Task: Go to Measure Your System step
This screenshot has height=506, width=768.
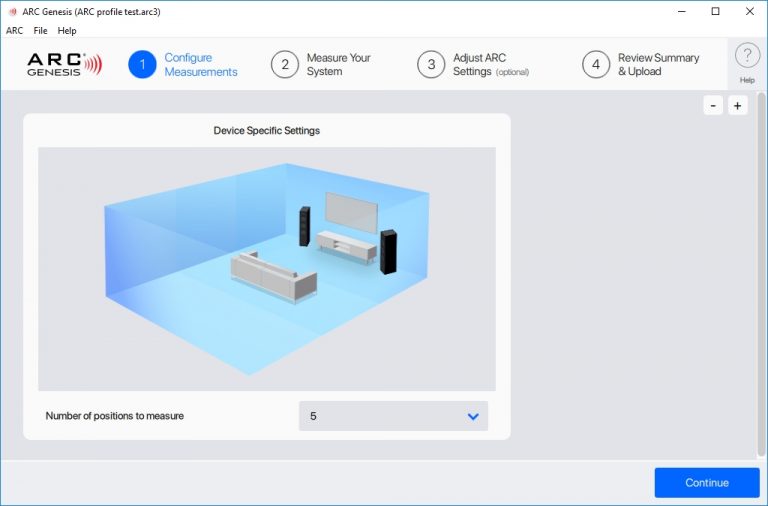Action: (x=336, y=65)
